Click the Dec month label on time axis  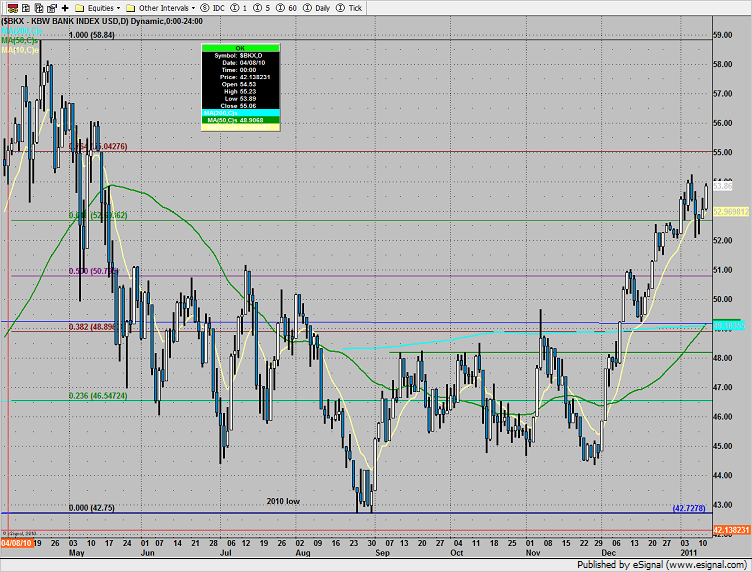[608, 553]
